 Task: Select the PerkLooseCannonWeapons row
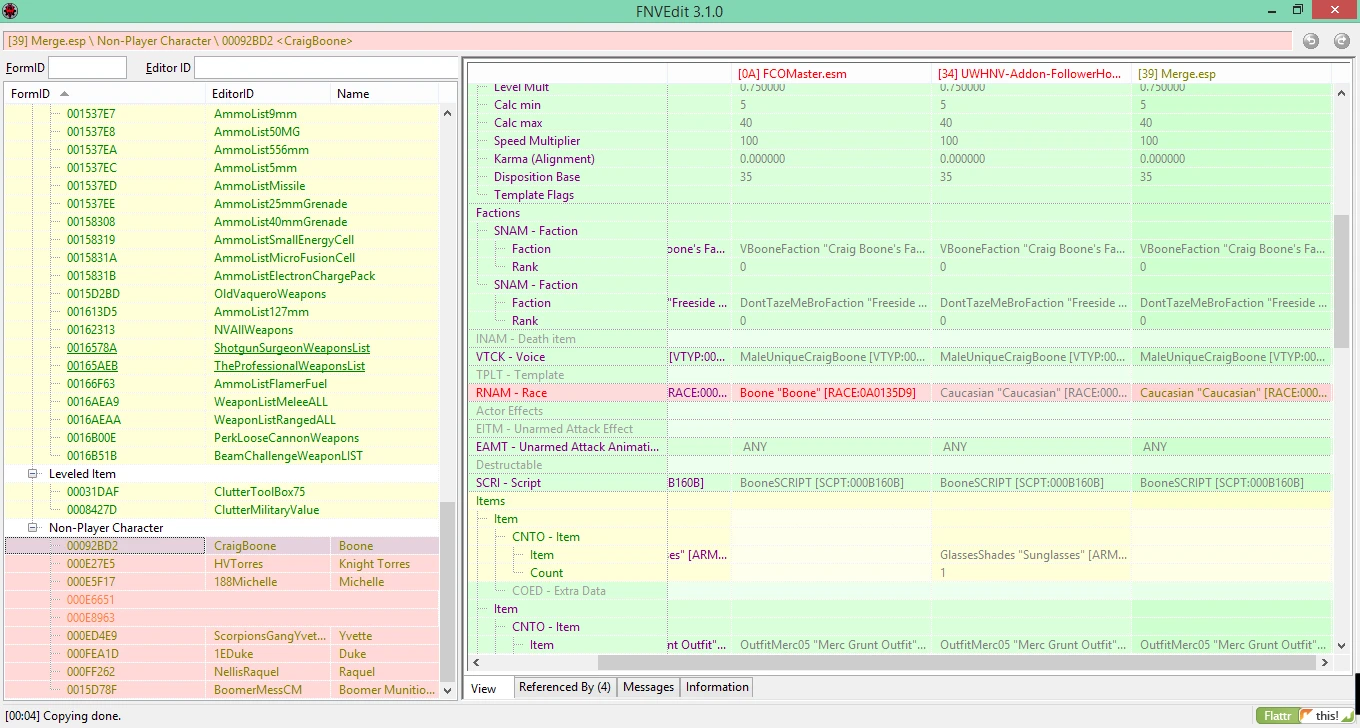221,438
